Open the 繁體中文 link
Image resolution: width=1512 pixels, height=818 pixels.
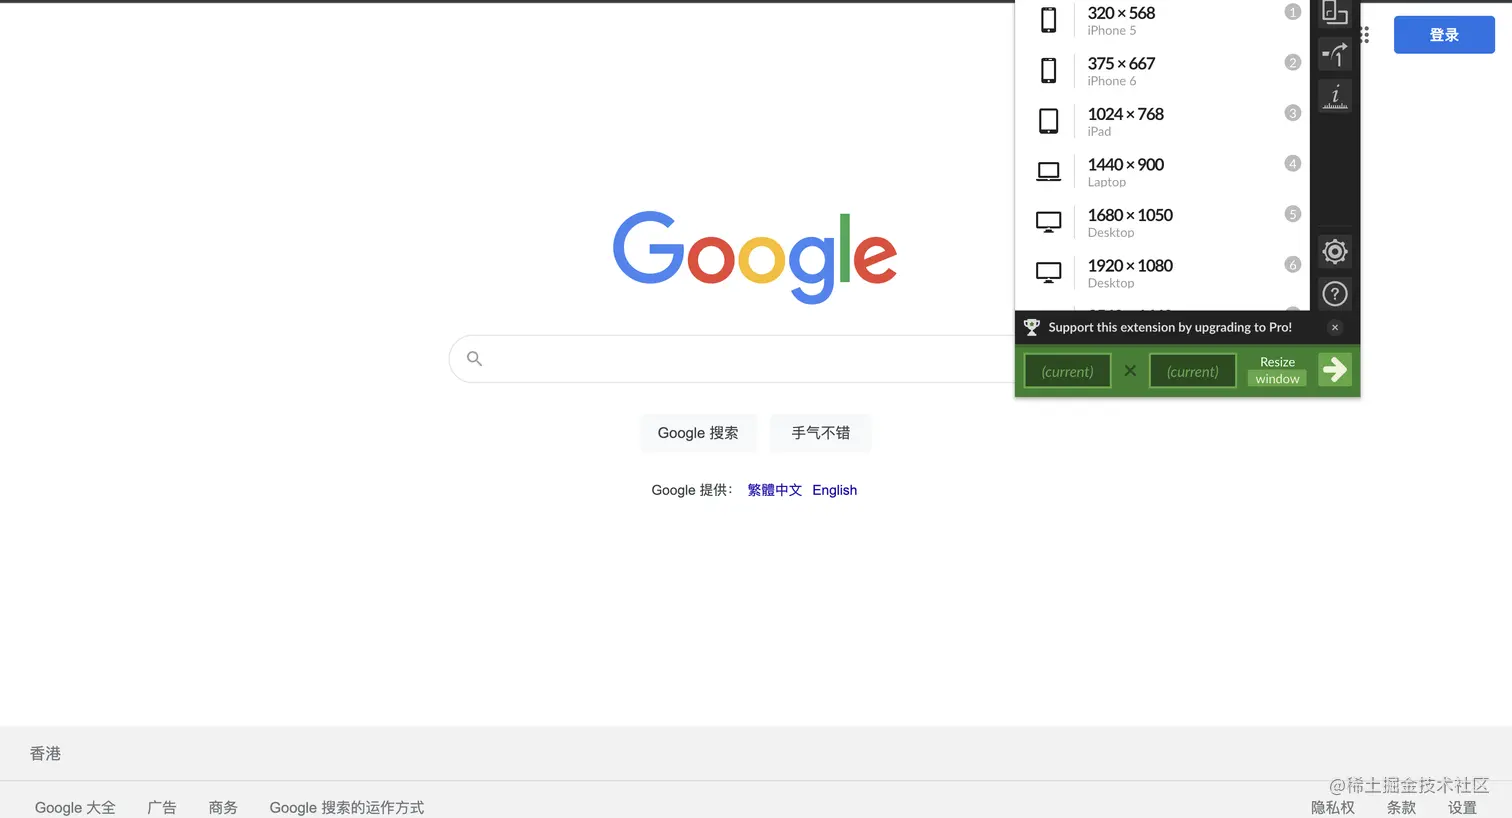[x=774, y=490]
